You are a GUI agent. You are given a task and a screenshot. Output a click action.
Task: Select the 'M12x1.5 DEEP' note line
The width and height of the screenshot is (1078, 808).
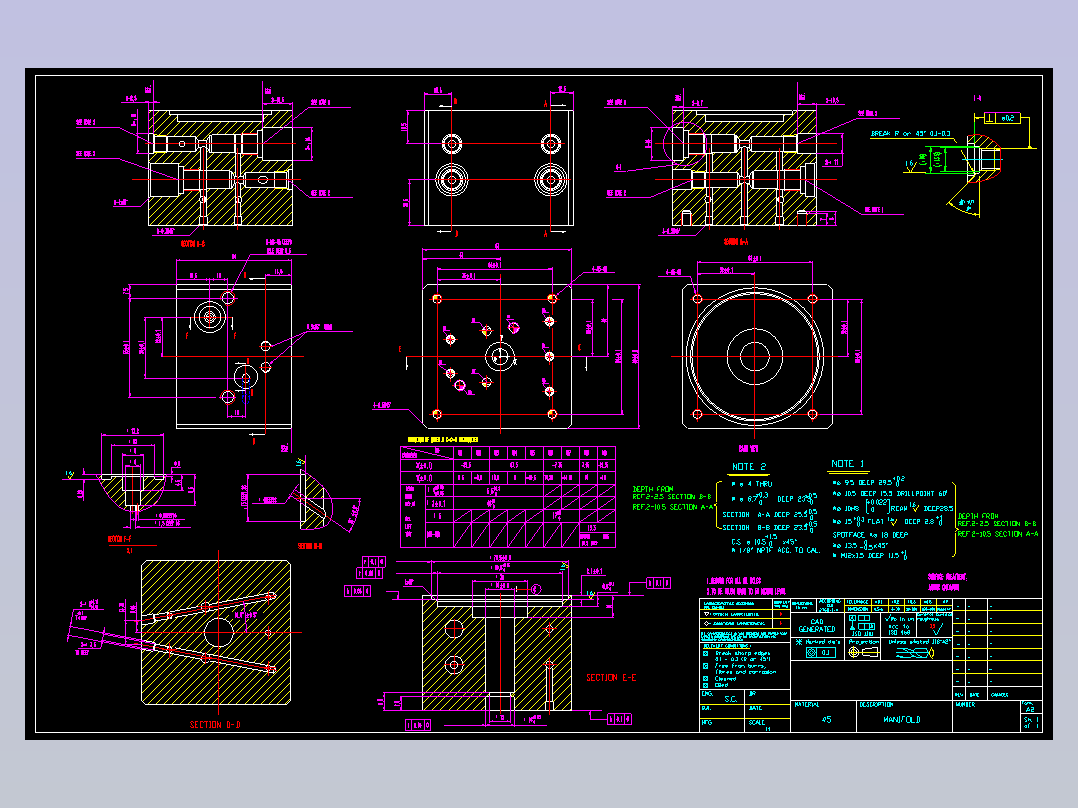click(x=870, y=555)
